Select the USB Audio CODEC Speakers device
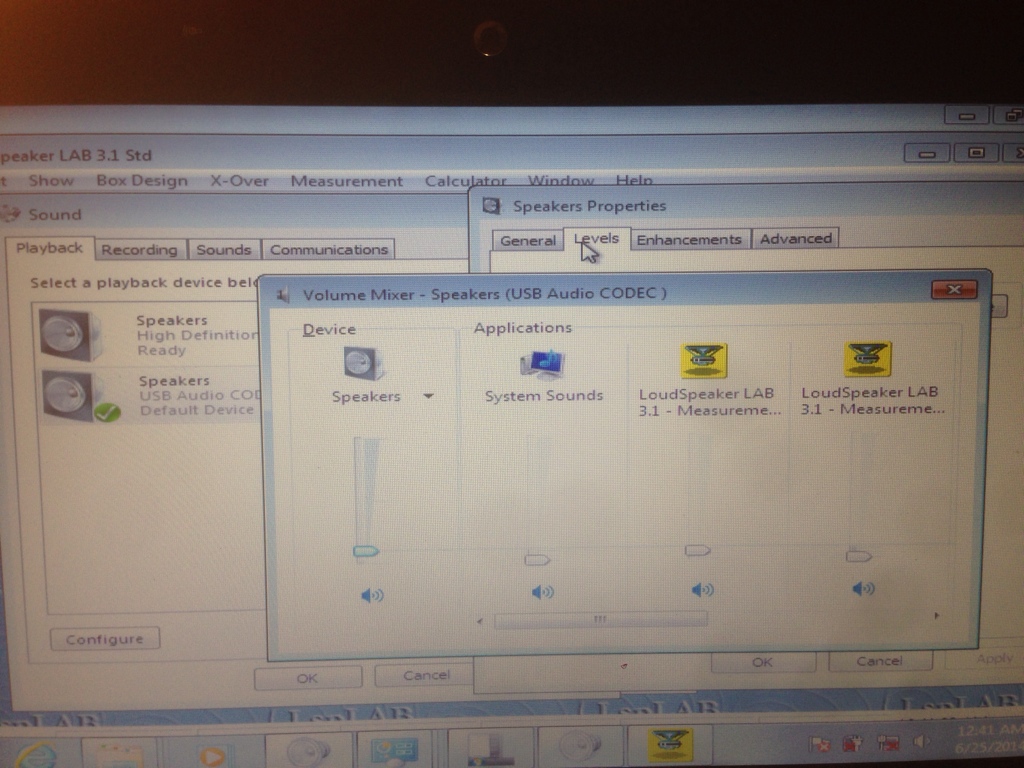Screen dimensions: 1024x768 pyautogui.click(x=149, y=395)
